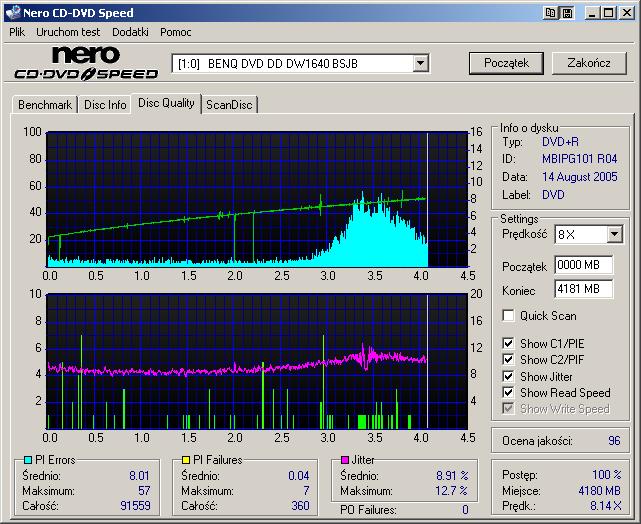Disable Show C1/PIE checkbox

pyautogui.click(x=508, y=343)
